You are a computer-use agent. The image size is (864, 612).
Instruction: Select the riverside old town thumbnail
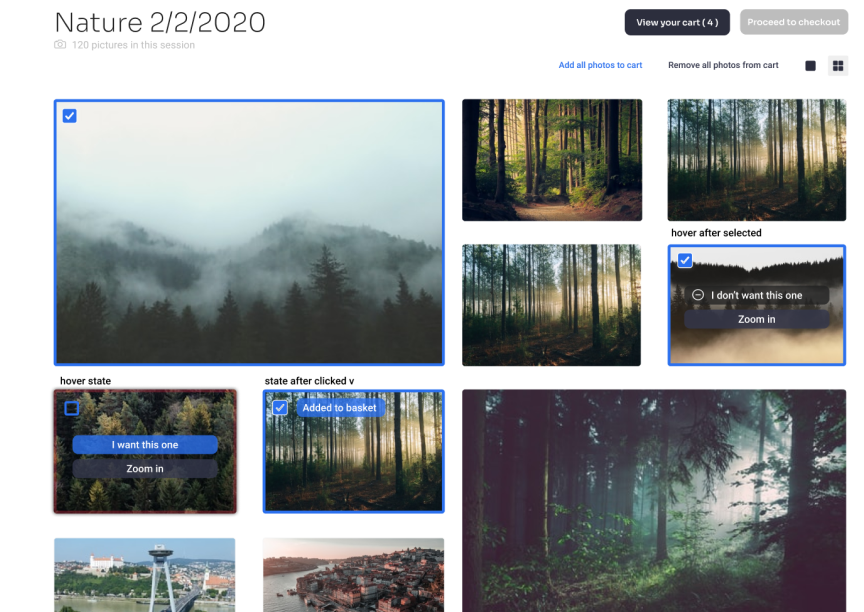pyautogui.click(x=353, y=575)
